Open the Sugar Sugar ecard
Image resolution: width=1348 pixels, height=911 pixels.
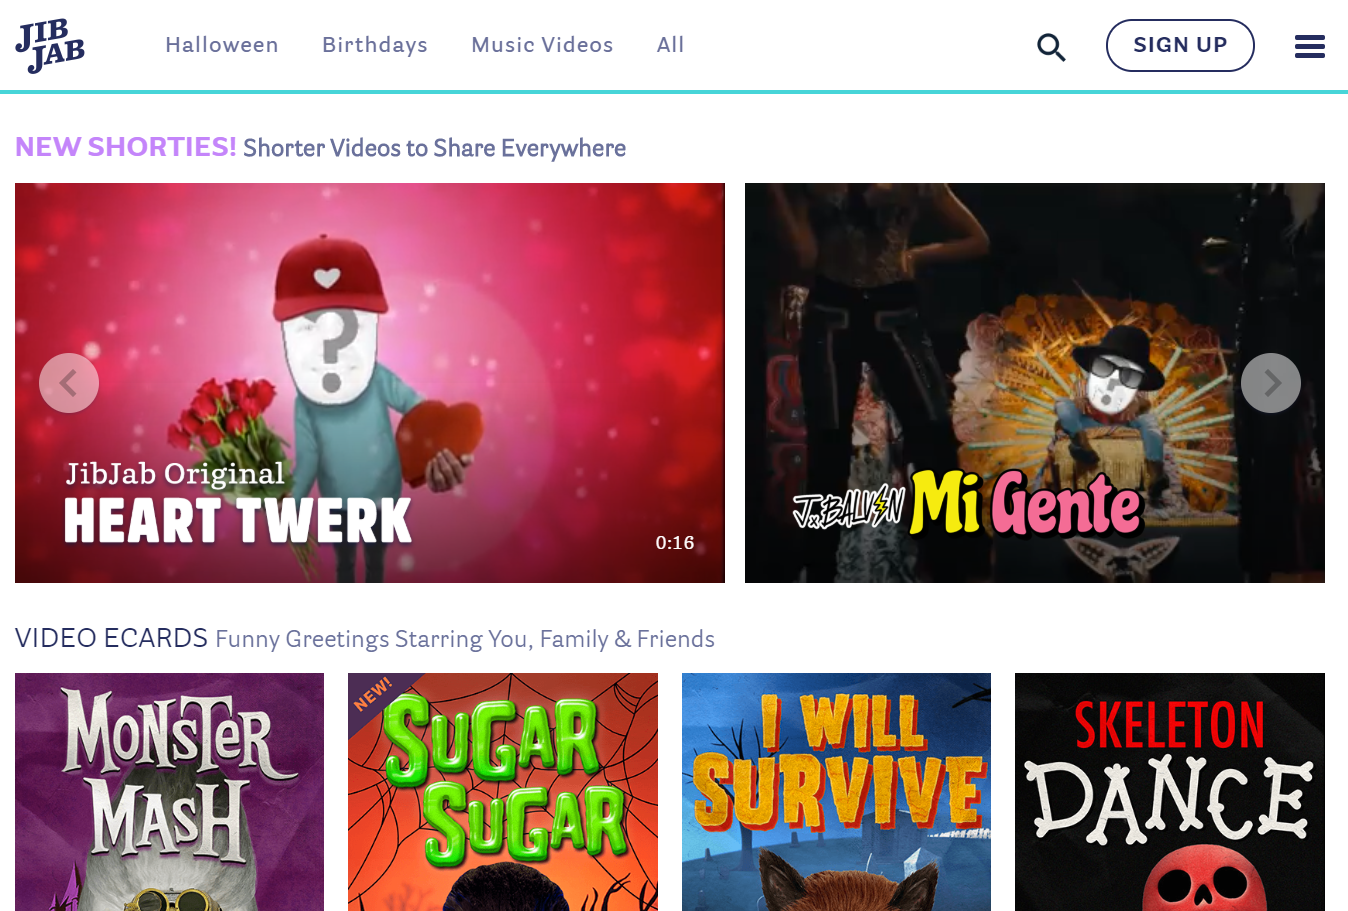[503, 791]
